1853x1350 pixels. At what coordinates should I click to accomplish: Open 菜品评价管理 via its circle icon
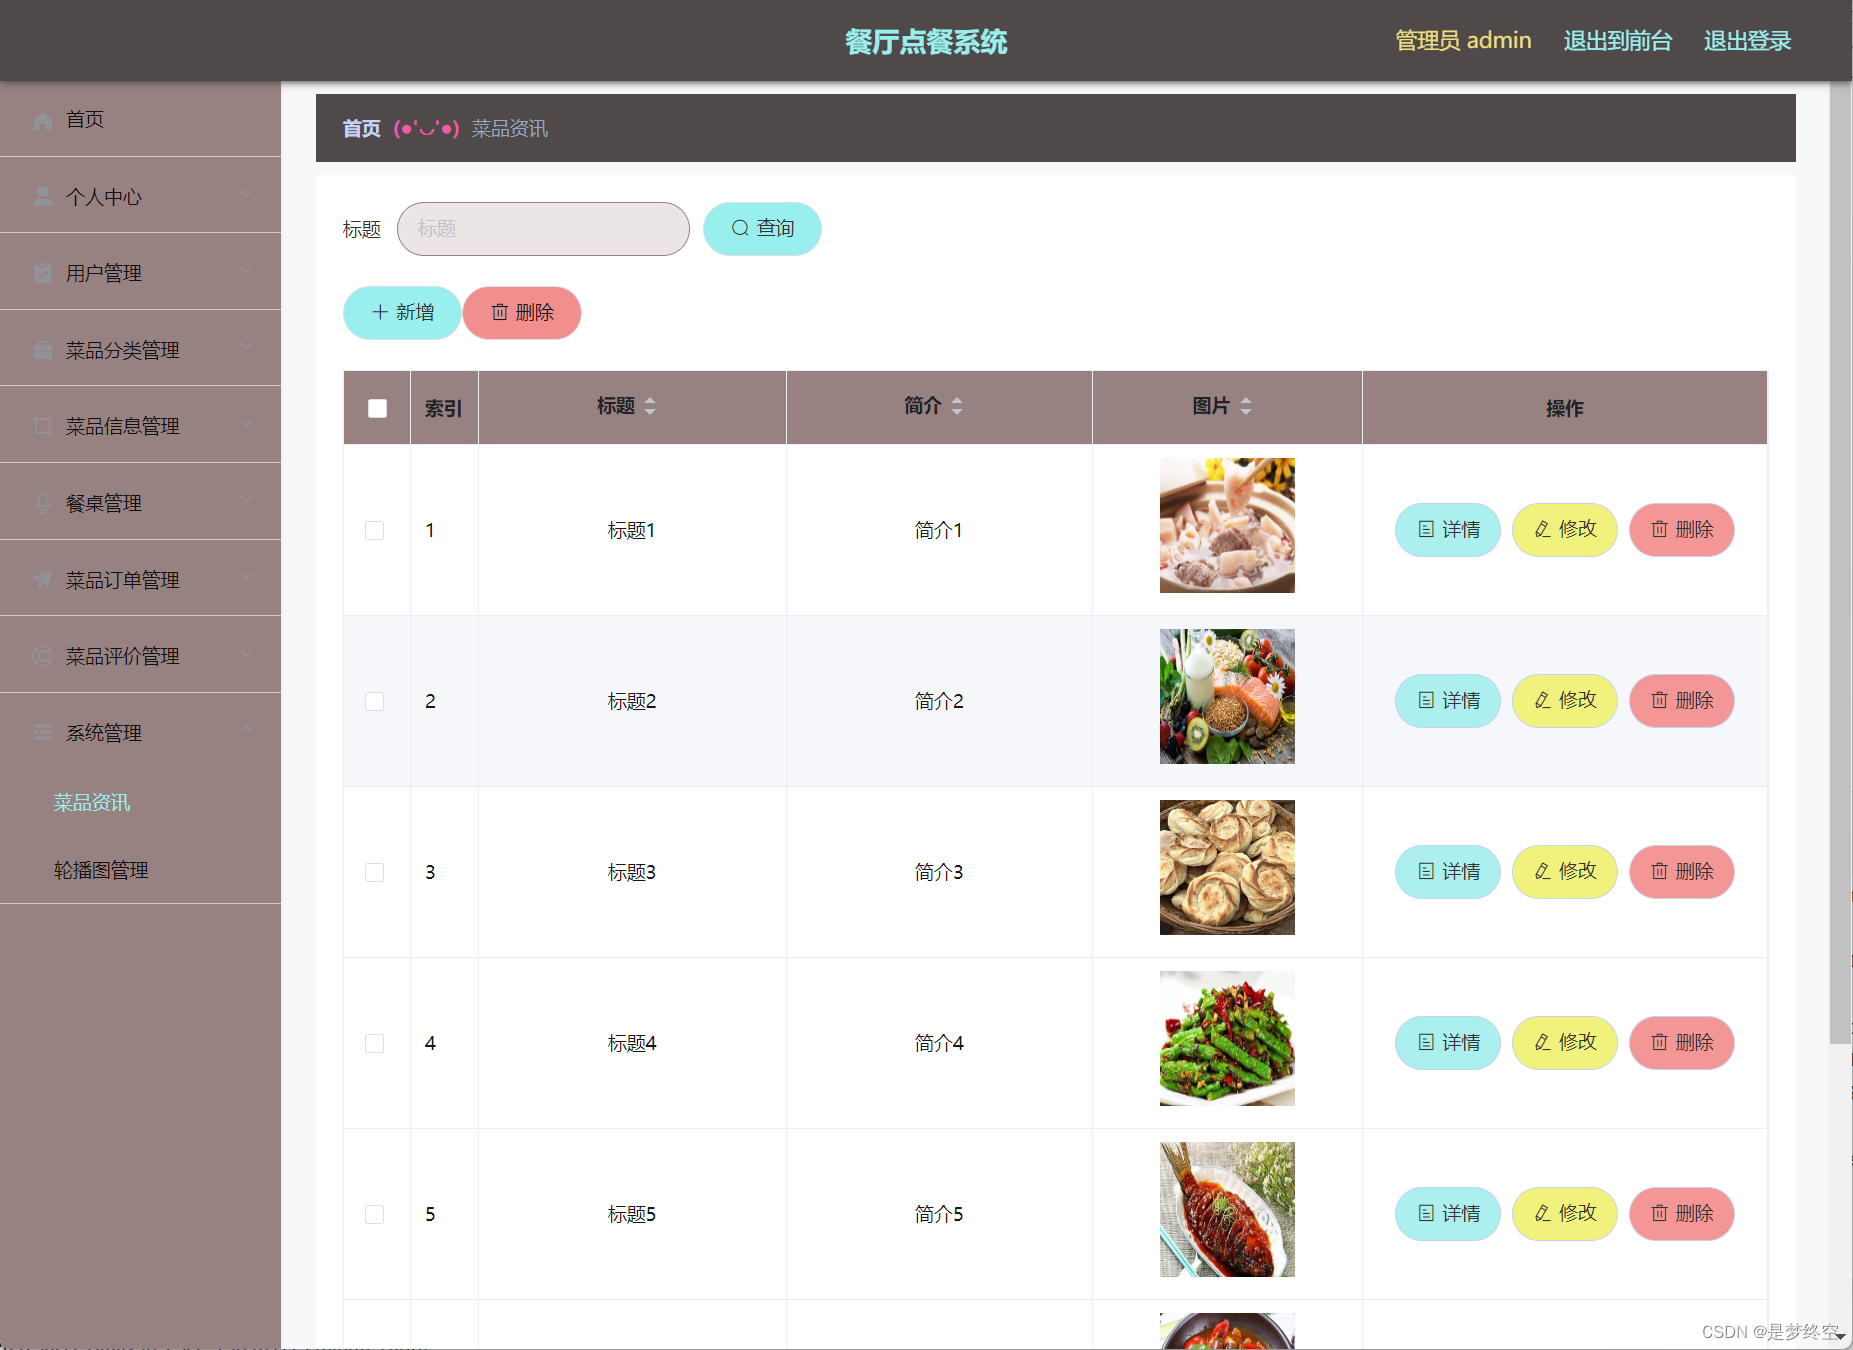click(x=42, y=655)
